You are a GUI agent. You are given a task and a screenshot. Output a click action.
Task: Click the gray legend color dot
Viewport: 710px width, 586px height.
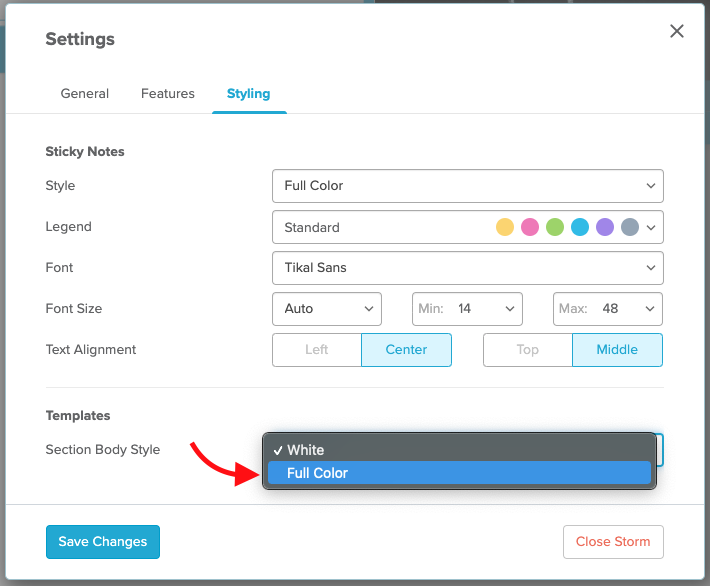[630, 227]
